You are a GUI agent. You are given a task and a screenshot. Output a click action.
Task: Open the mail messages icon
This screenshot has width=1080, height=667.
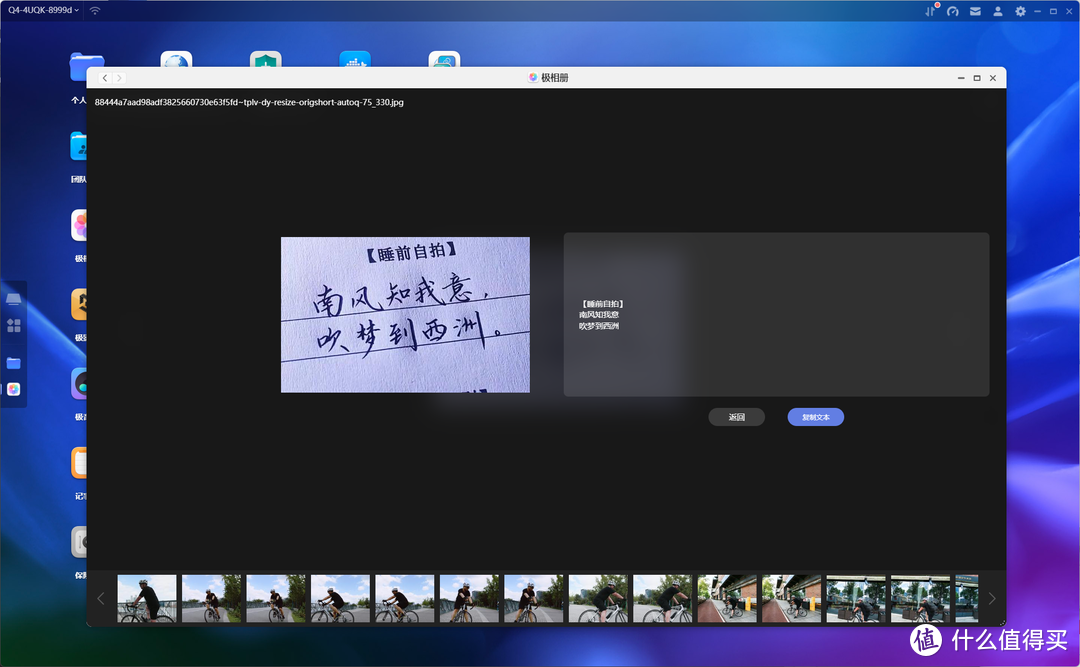[975, 11]
